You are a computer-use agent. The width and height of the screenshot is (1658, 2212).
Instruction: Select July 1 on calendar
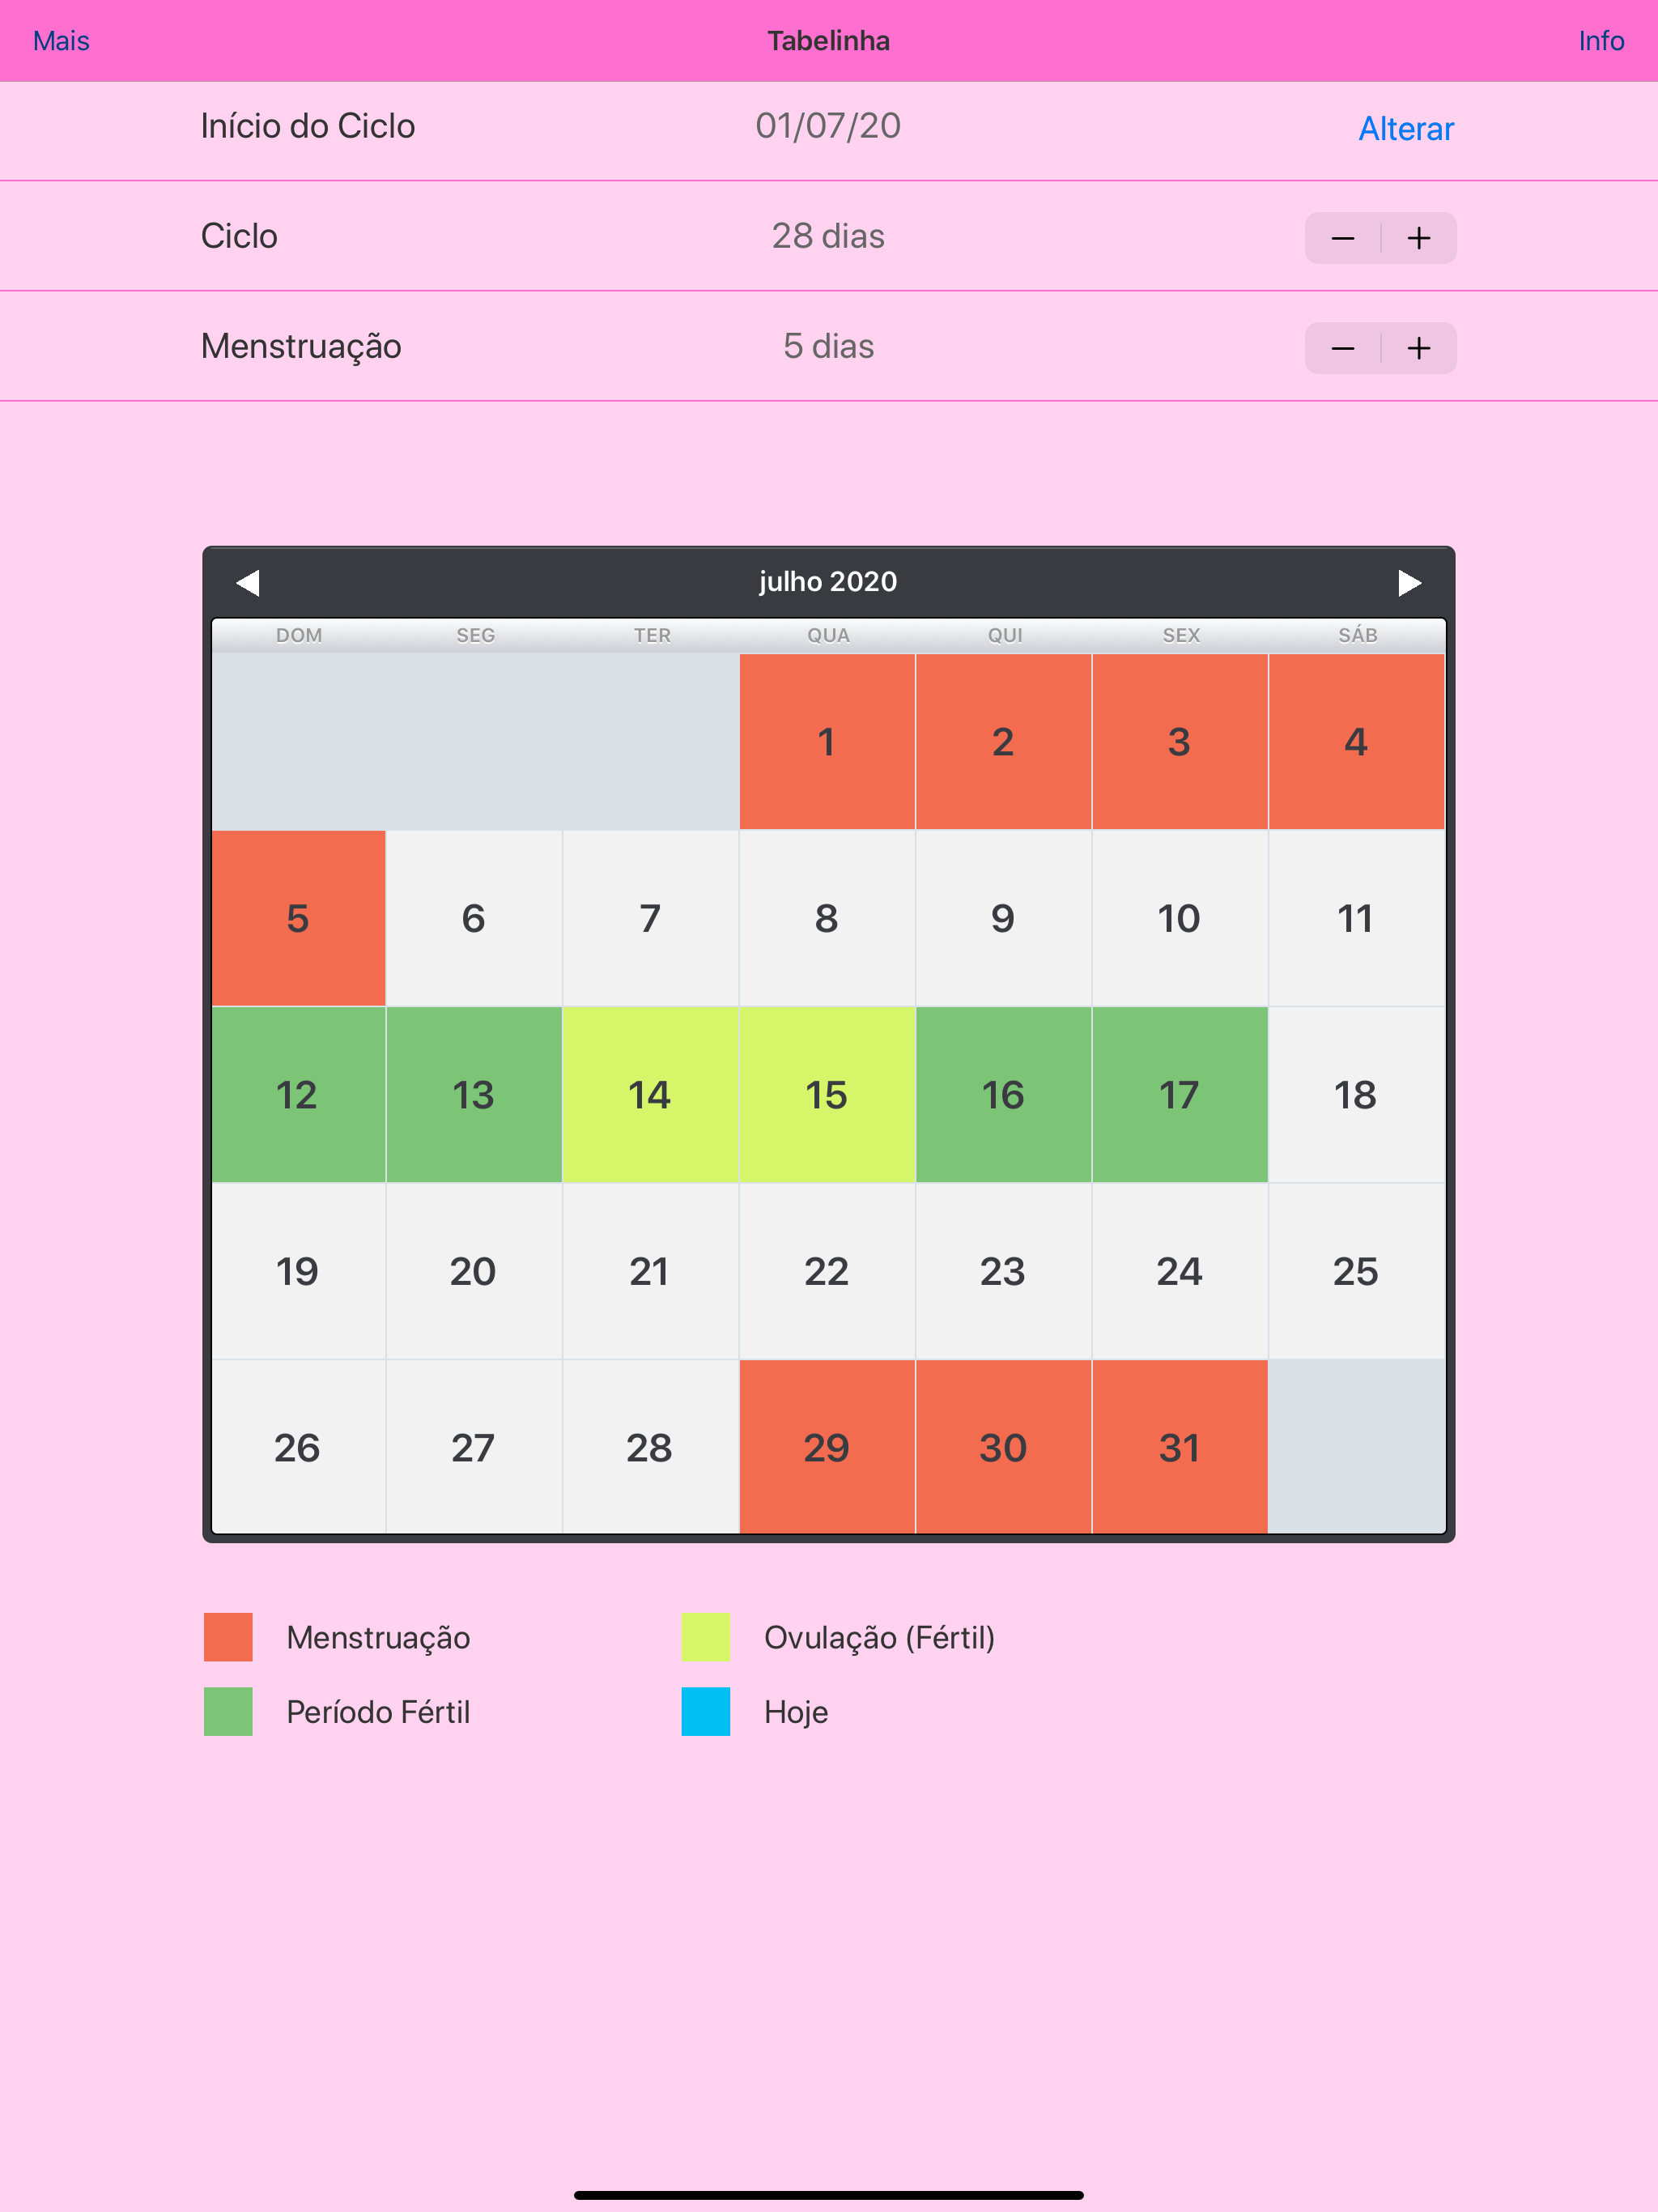827,742
